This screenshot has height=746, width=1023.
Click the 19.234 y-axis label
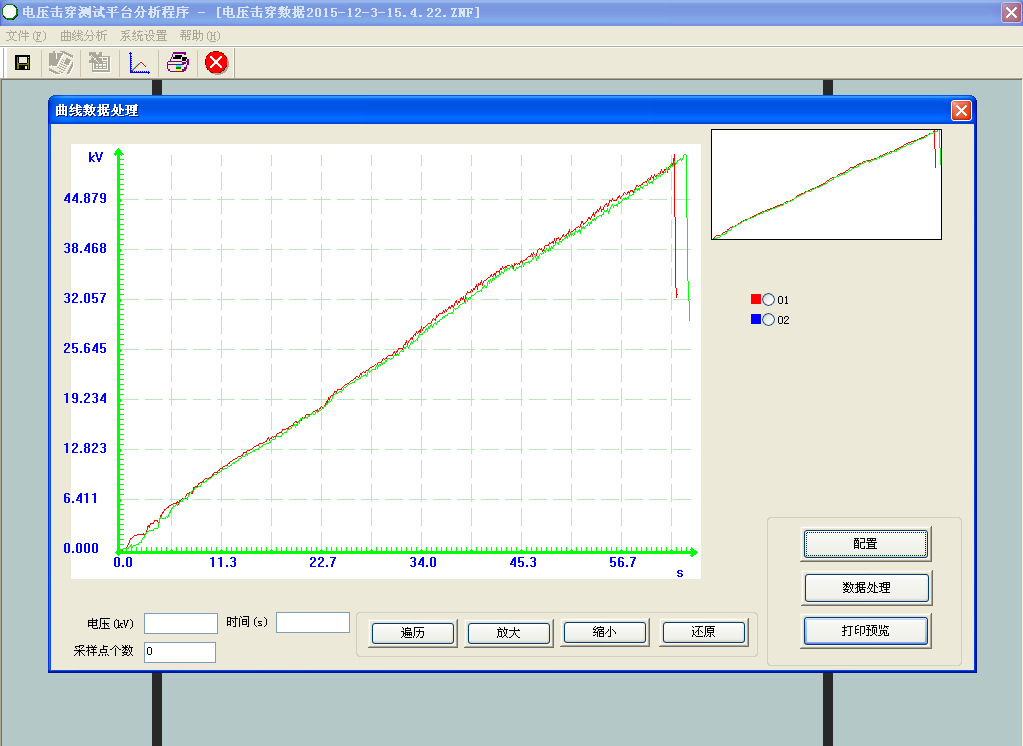click(x=85, y=398)
